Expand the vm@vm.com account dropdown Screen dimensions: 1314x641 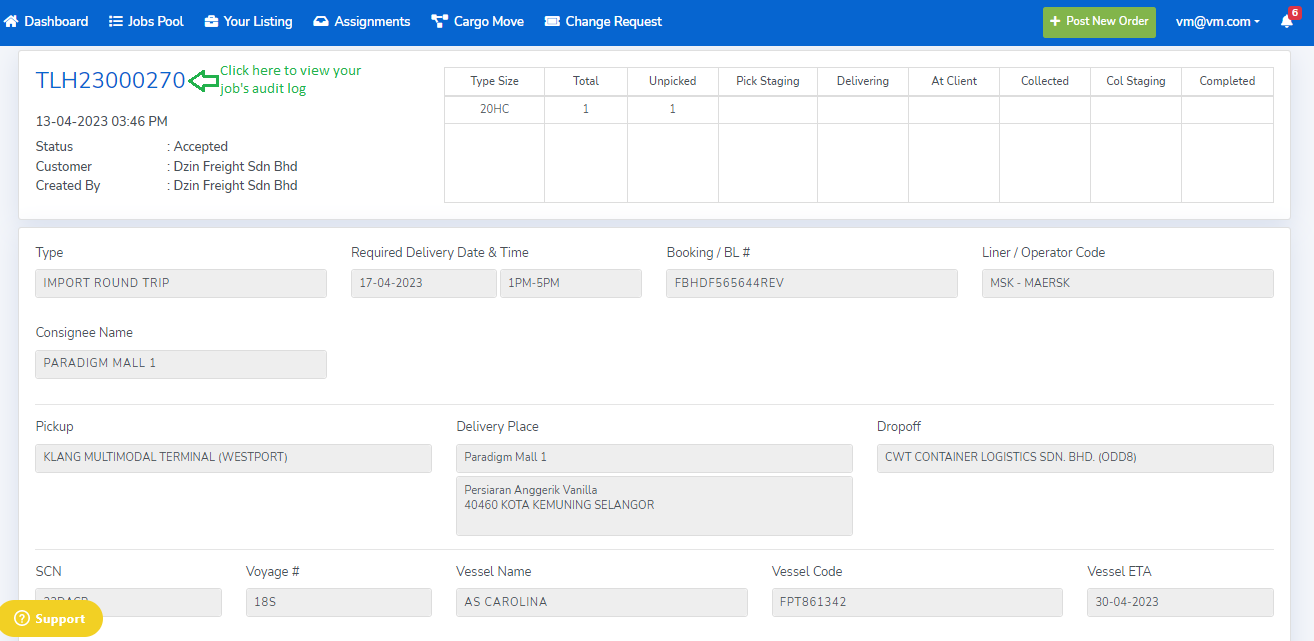[x=1217, y=22]
